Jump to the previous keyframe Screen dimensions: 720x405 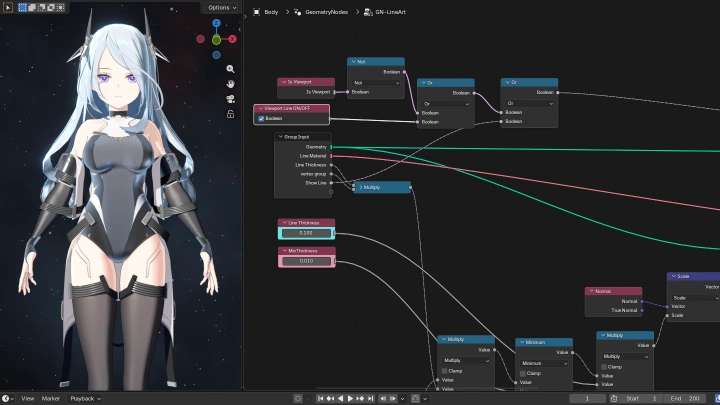click(330, 399)
